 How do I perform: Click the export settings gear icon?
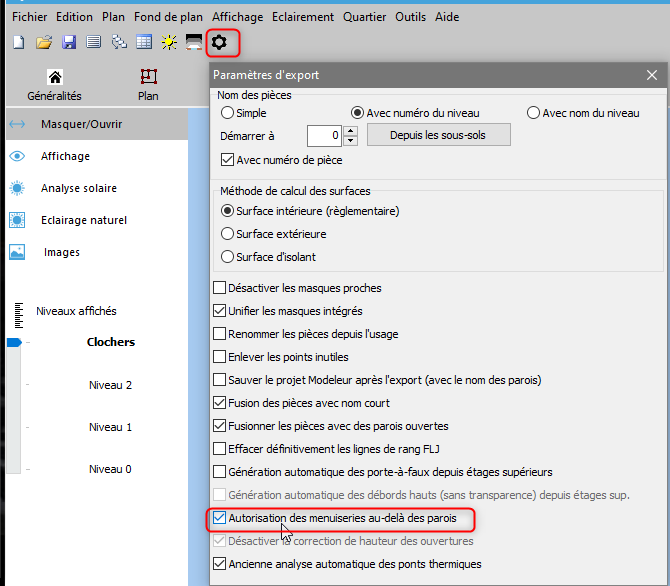[220, 42]
